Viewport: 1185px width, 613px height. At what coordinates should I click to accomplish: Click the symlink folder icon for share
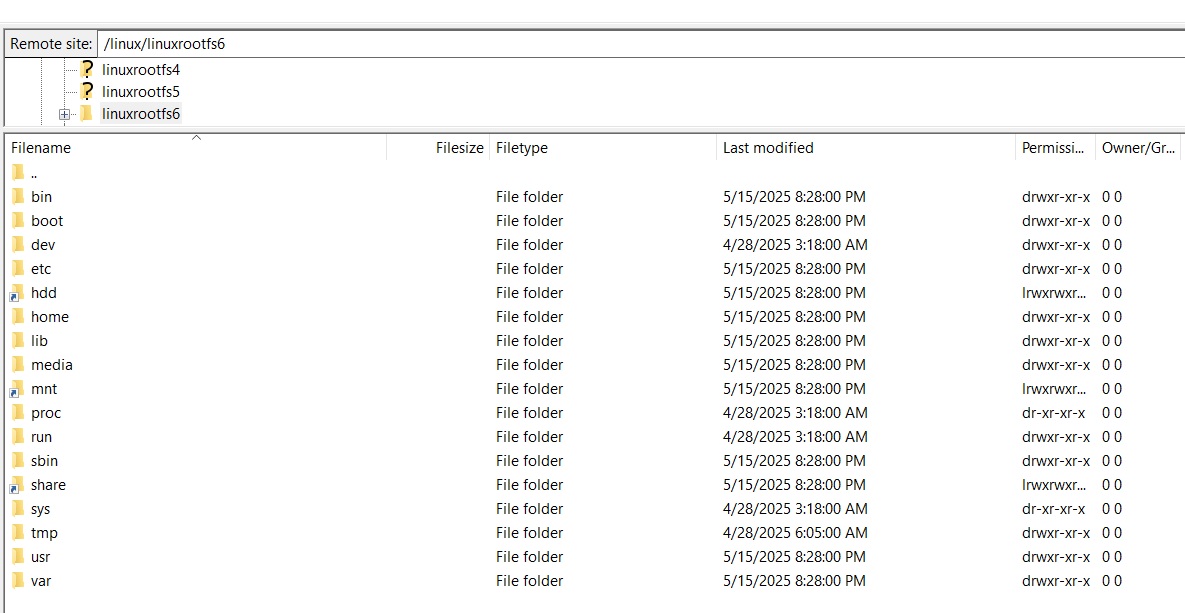coord(17,485)
